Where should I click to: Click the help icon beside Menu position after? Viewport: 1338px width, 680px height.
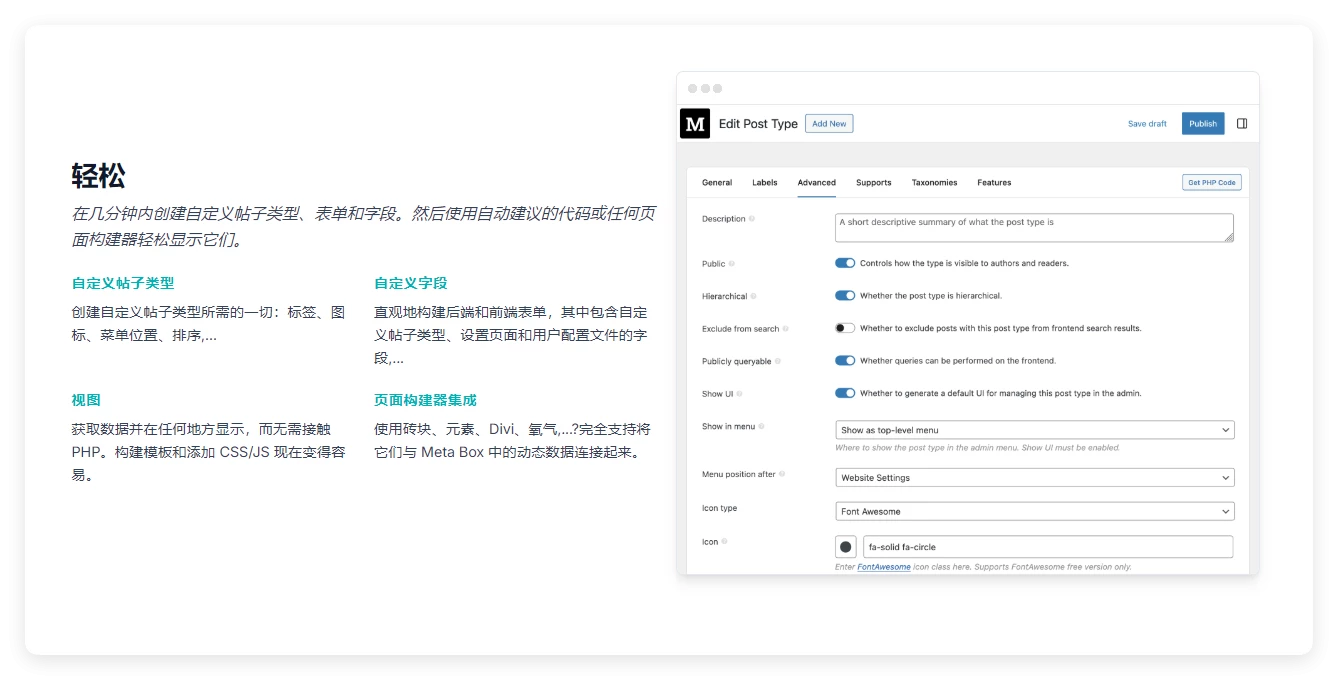click(781, 474)
